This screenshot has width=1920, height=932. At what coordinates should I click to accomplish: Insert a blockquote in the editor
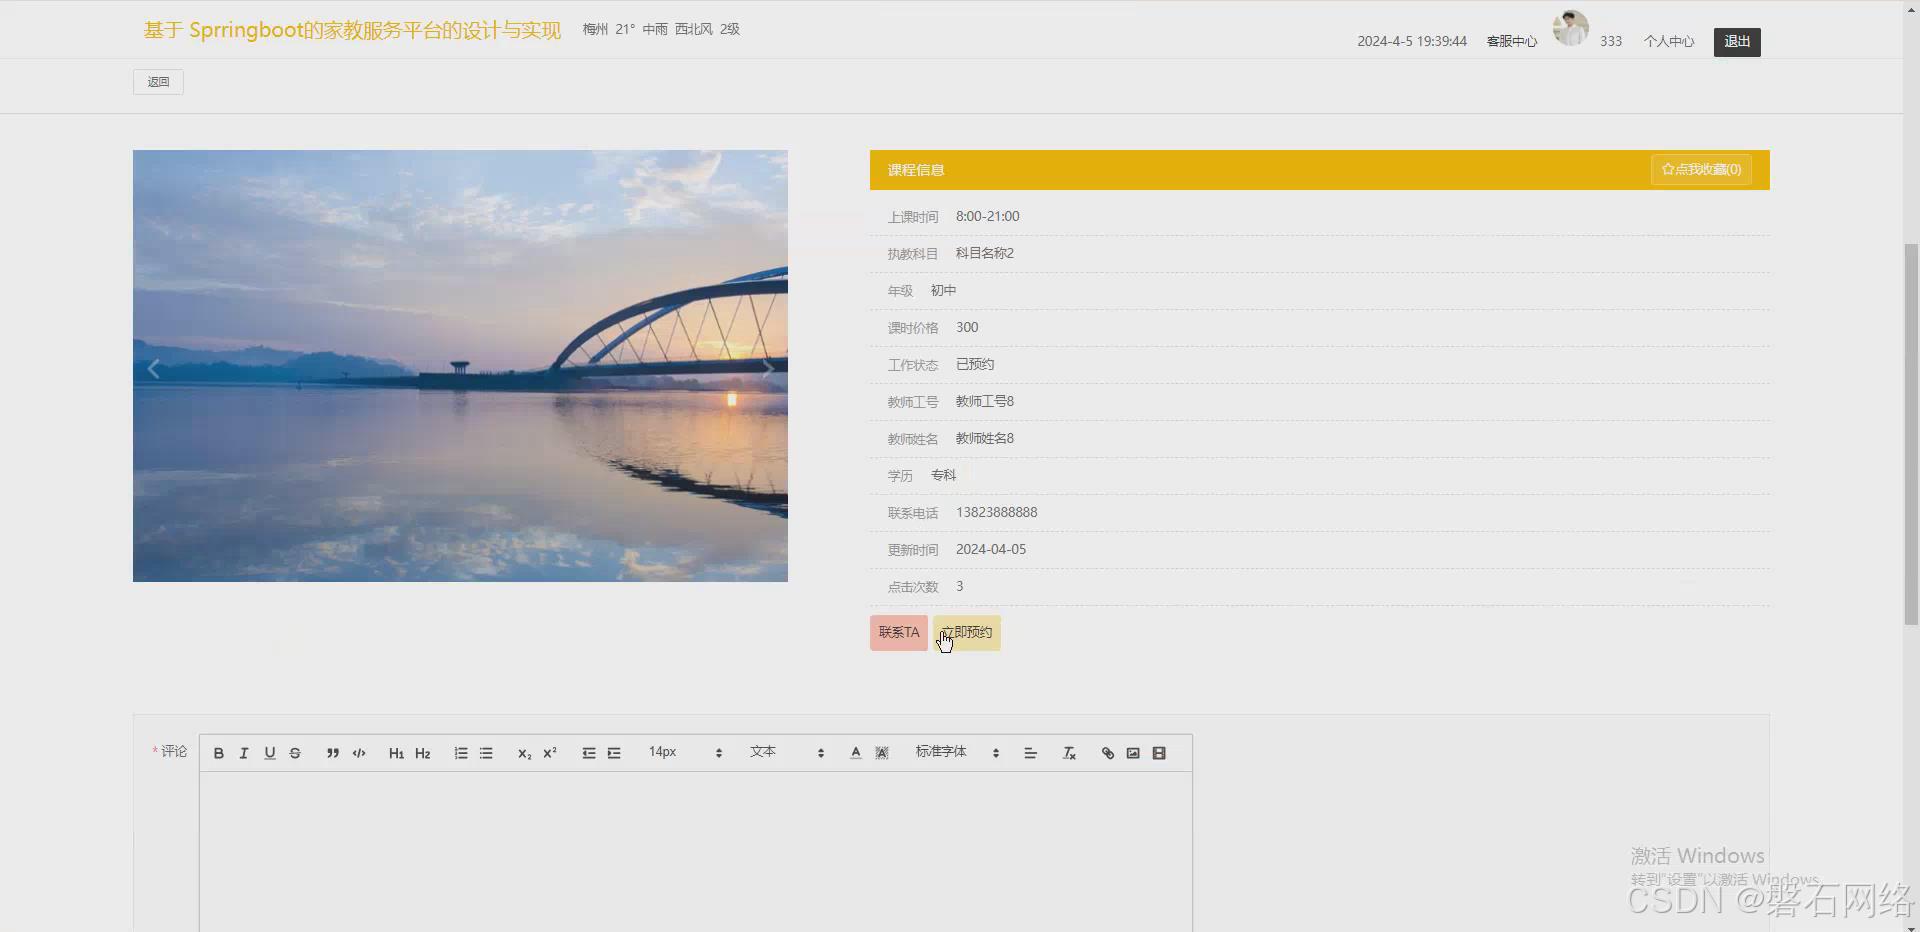(x=333, y=753)
